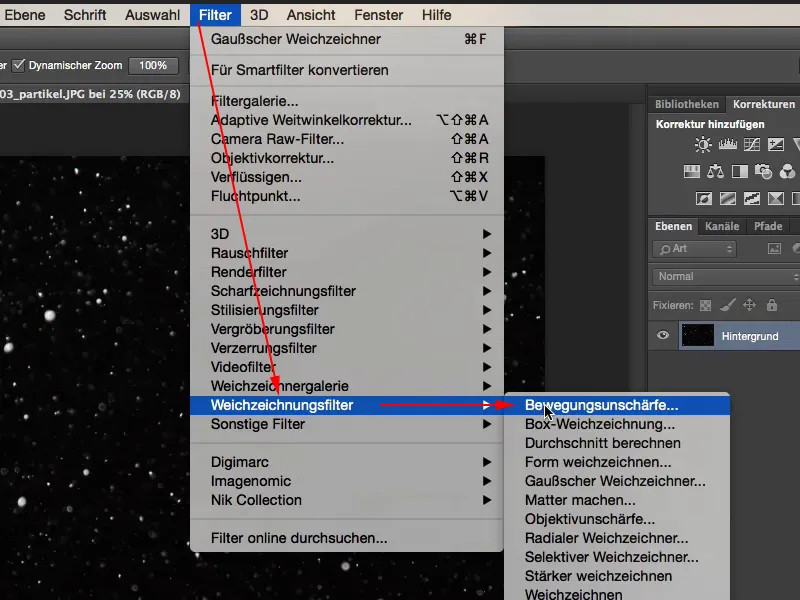This screenshot has height=600, width=800.
Task: Add a Hue/Saturation adjustment icon
Action: pyautogui.click(x=692, y=171)
